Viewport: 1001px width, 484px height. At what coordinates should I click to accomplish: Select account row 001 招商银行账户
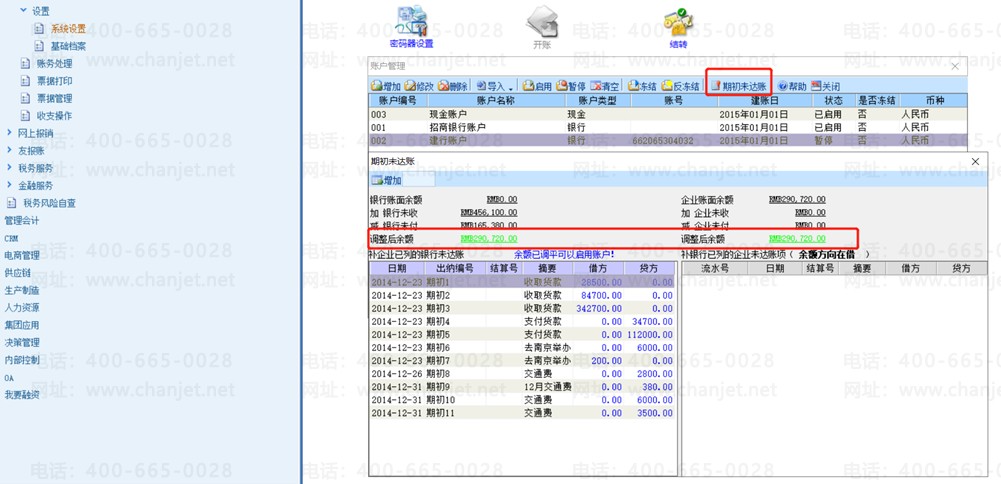point(668,127)
